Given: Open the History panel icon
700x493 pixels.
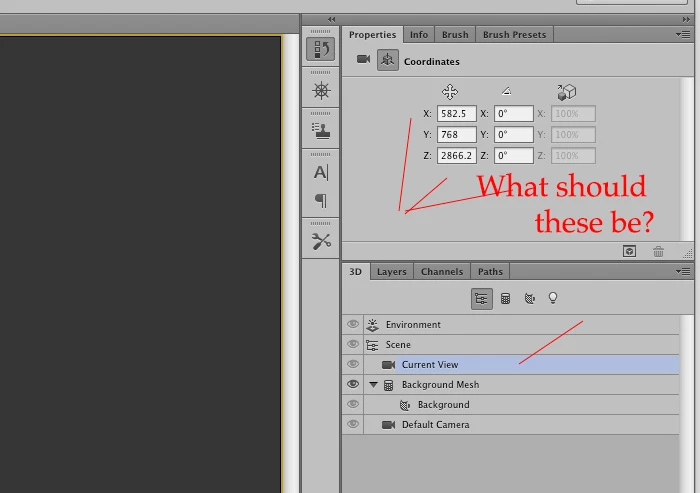Looking at the screenshot, I should [x=321, y=49].
